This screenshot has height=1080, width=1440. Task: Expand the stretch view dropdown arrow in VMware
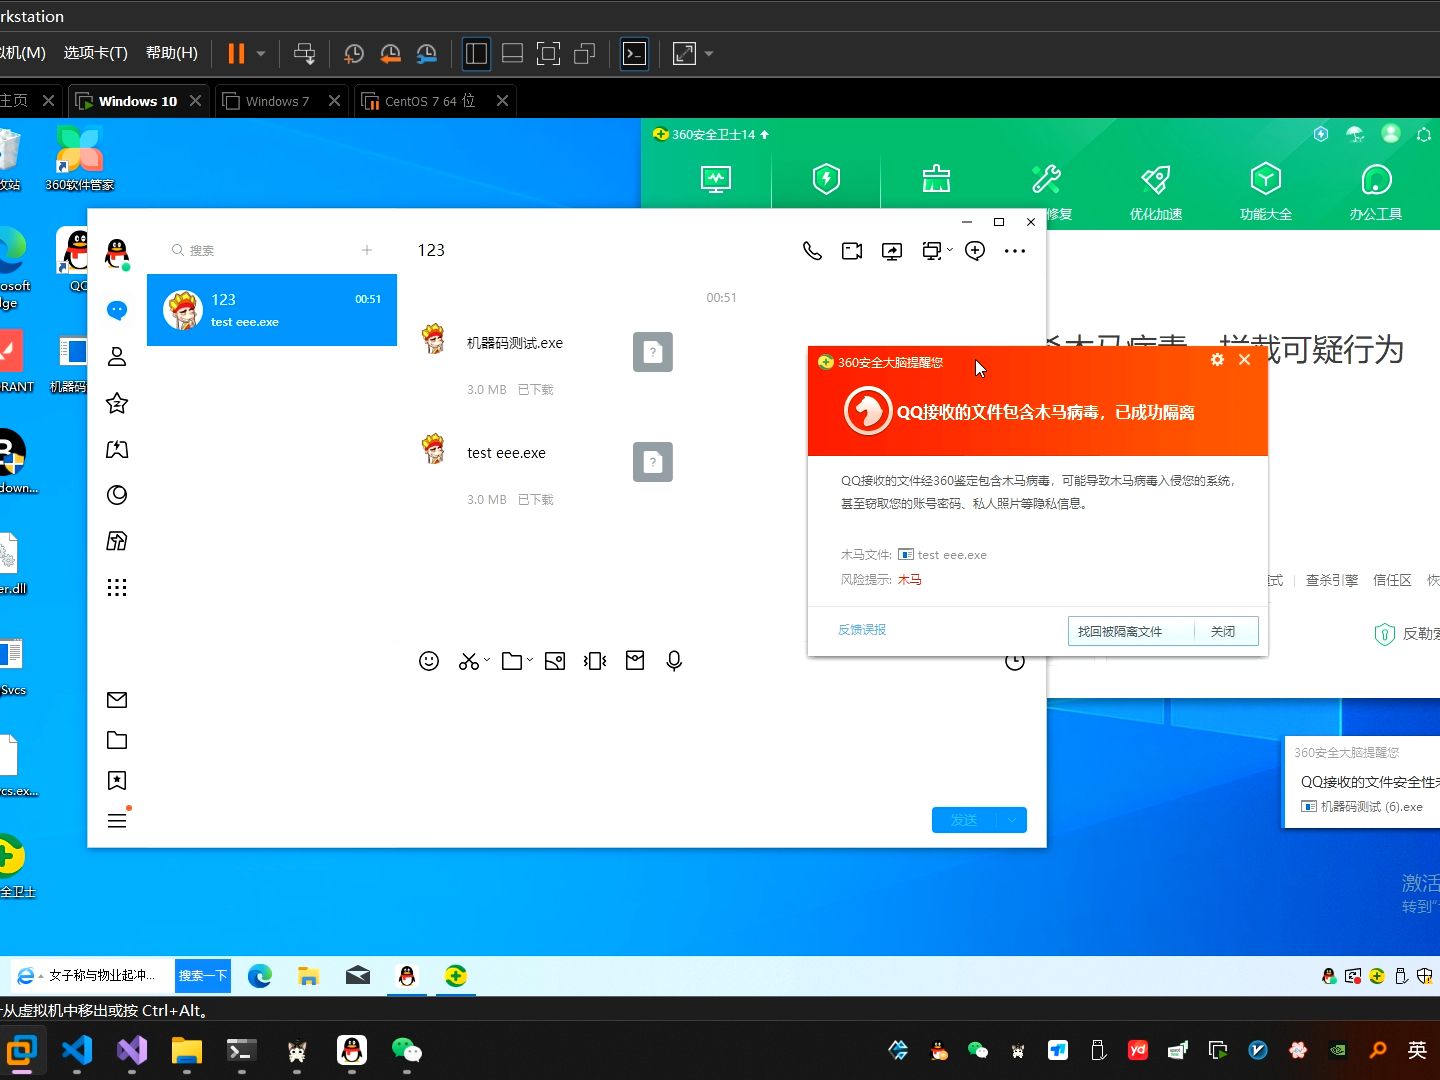tap(709, 54)
